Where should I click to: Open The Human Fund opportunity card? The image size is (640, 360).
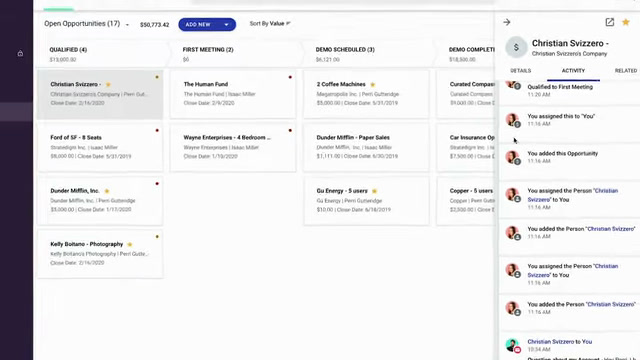pos(233,94)
